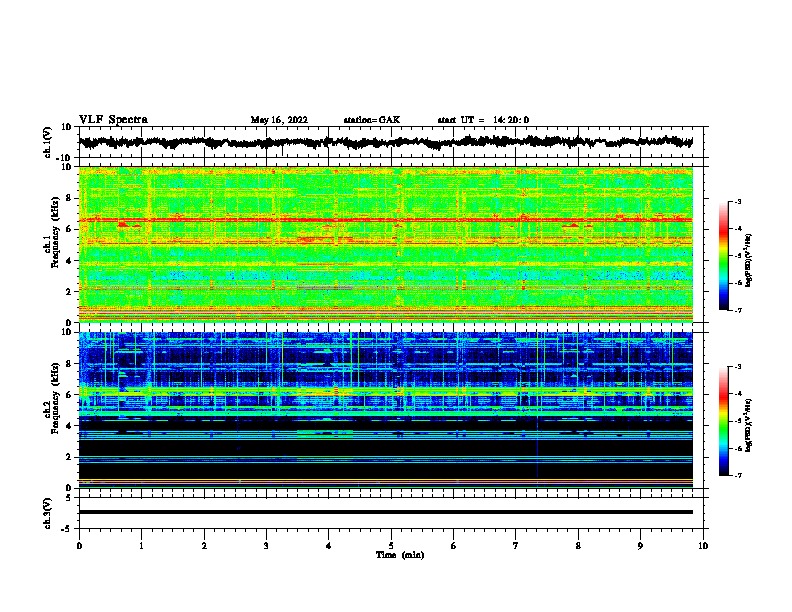
Task: Click the upper ch.1 color scale bar
Action: click(x=723, y=256)
